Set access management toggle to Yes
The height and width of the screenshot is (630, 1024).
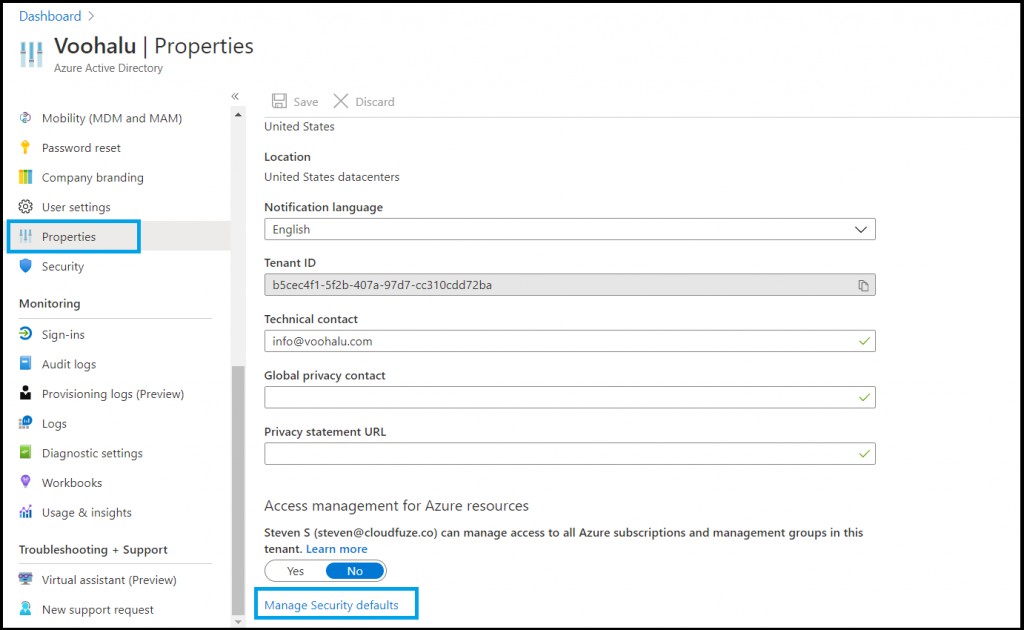click(295, 571)
